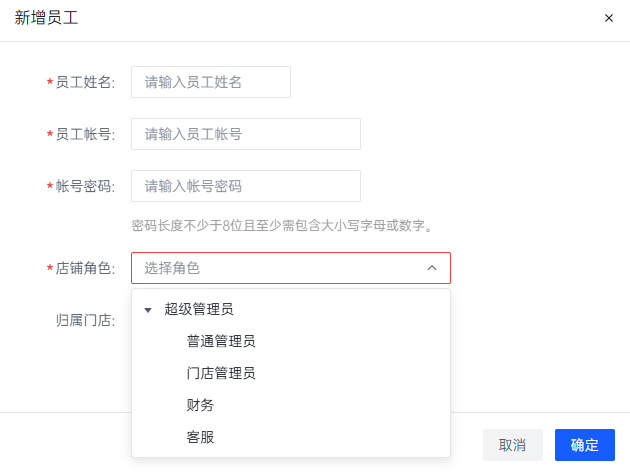Screen dimensions: 630x476
Task: Pick the 门店管理员 role
Action: [x=220, y=373]
